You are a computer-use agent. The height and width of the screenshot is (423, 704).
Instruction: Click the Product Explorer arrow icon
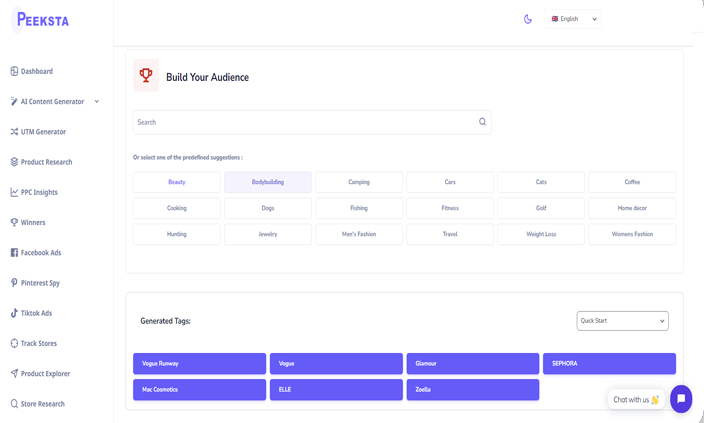tap(14, 374)
